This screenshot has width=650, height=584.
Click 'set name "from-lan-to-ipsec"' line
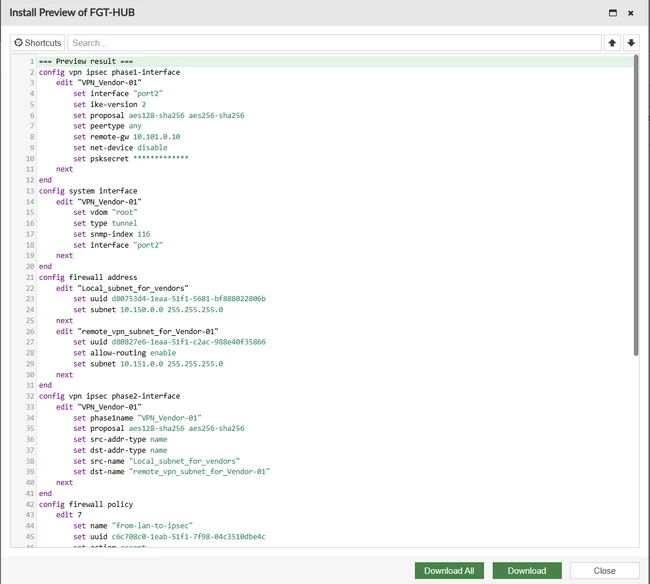133,526
